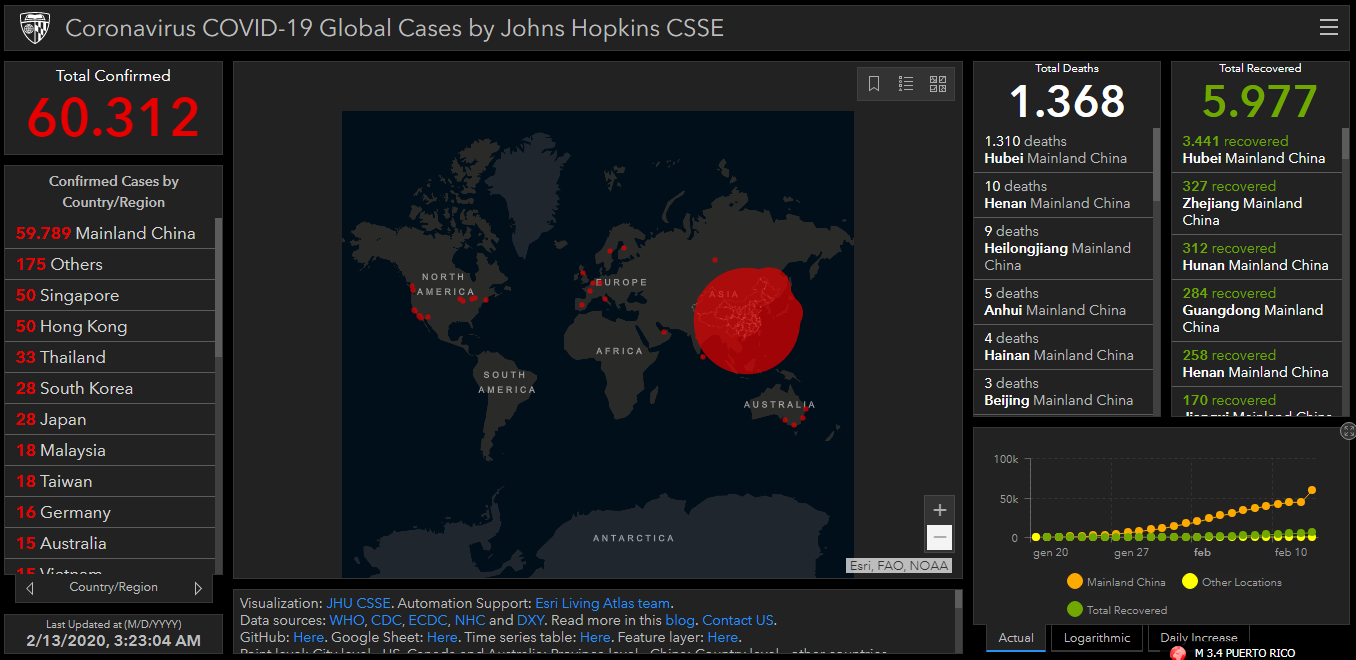Select '15 Australia' in country list
The image size is (1356, 660).
point(110,544)
